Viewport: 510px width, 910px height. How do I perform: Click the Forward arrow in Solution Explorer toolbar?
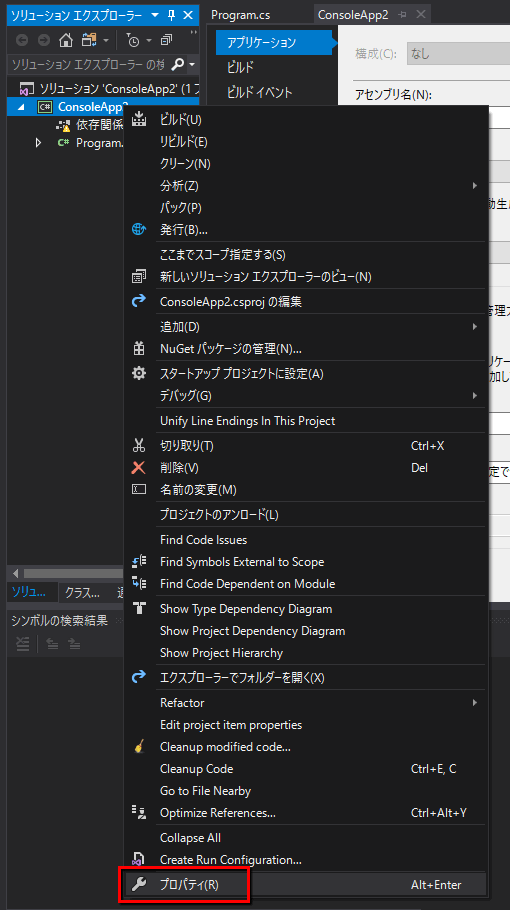pos(44,40)
